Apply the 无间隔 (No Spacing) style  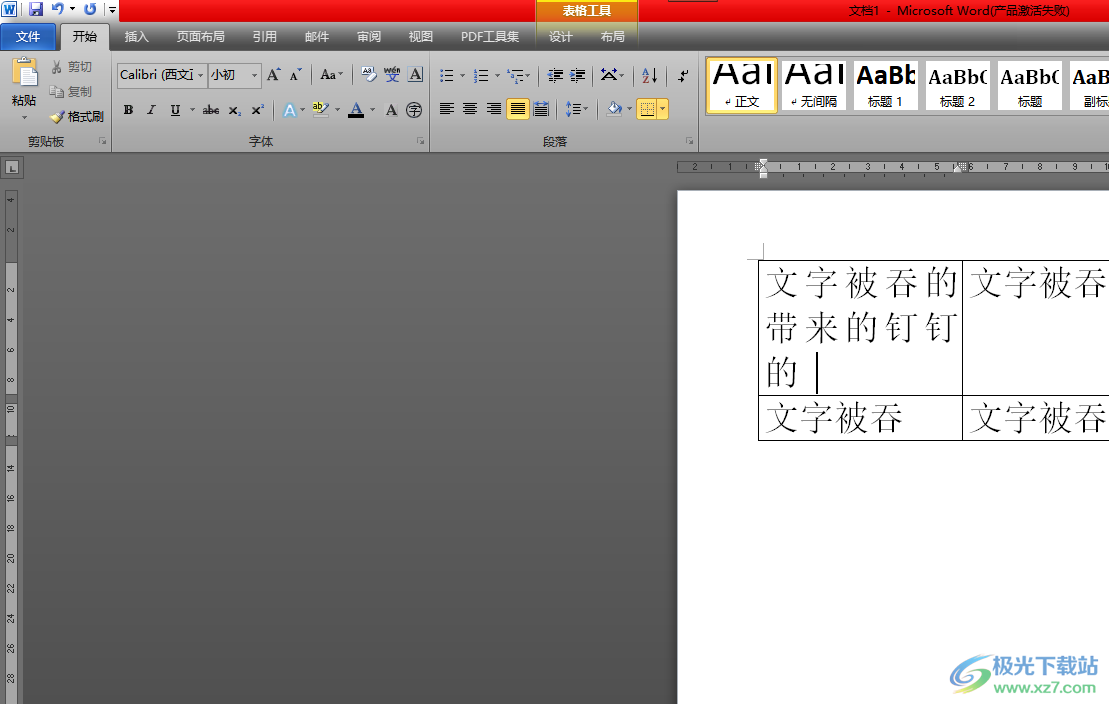(x=813, y=86)
